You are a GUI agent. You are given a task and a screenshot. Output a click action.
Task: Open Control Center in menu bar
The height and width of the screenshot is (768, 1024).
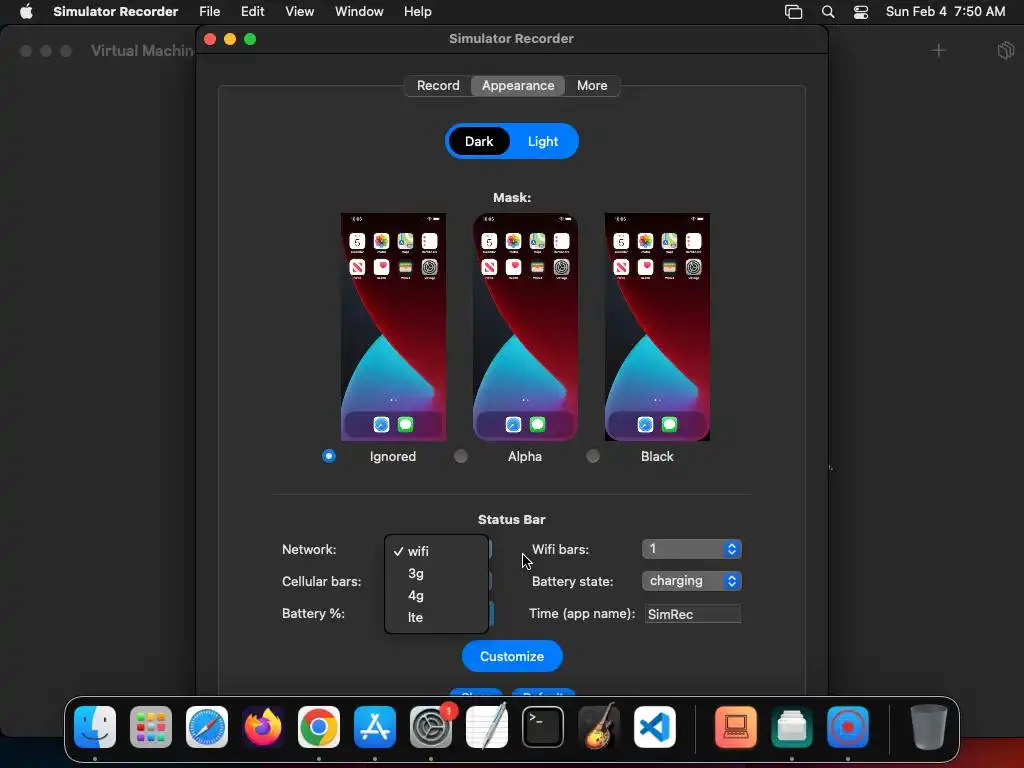(861, 12)
